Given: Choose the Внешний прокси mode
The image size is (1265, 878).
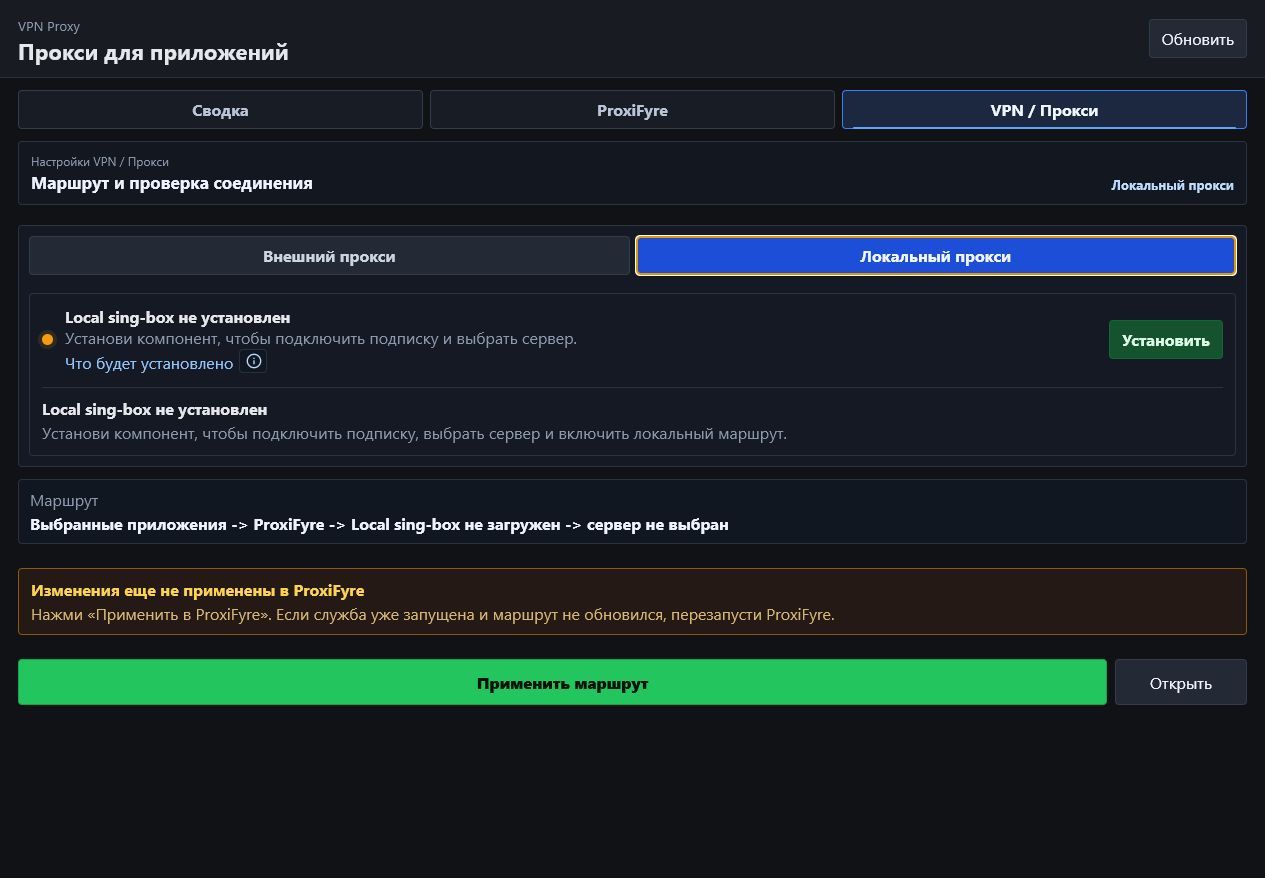Looking at the screenshot, I should click(329, 256).
